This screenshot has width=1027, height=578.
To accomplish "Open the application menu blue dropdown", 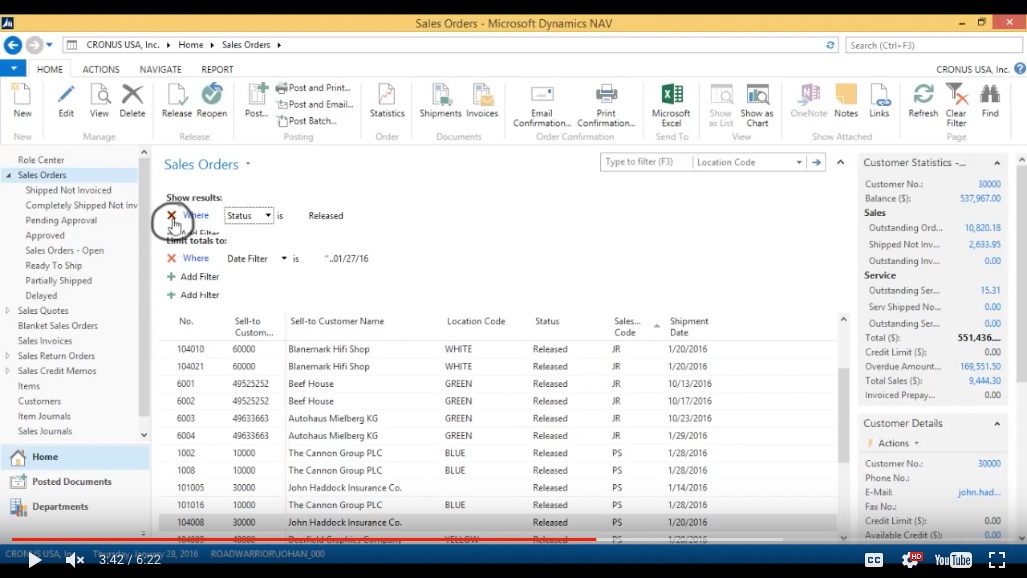I will tap(13, 68).
